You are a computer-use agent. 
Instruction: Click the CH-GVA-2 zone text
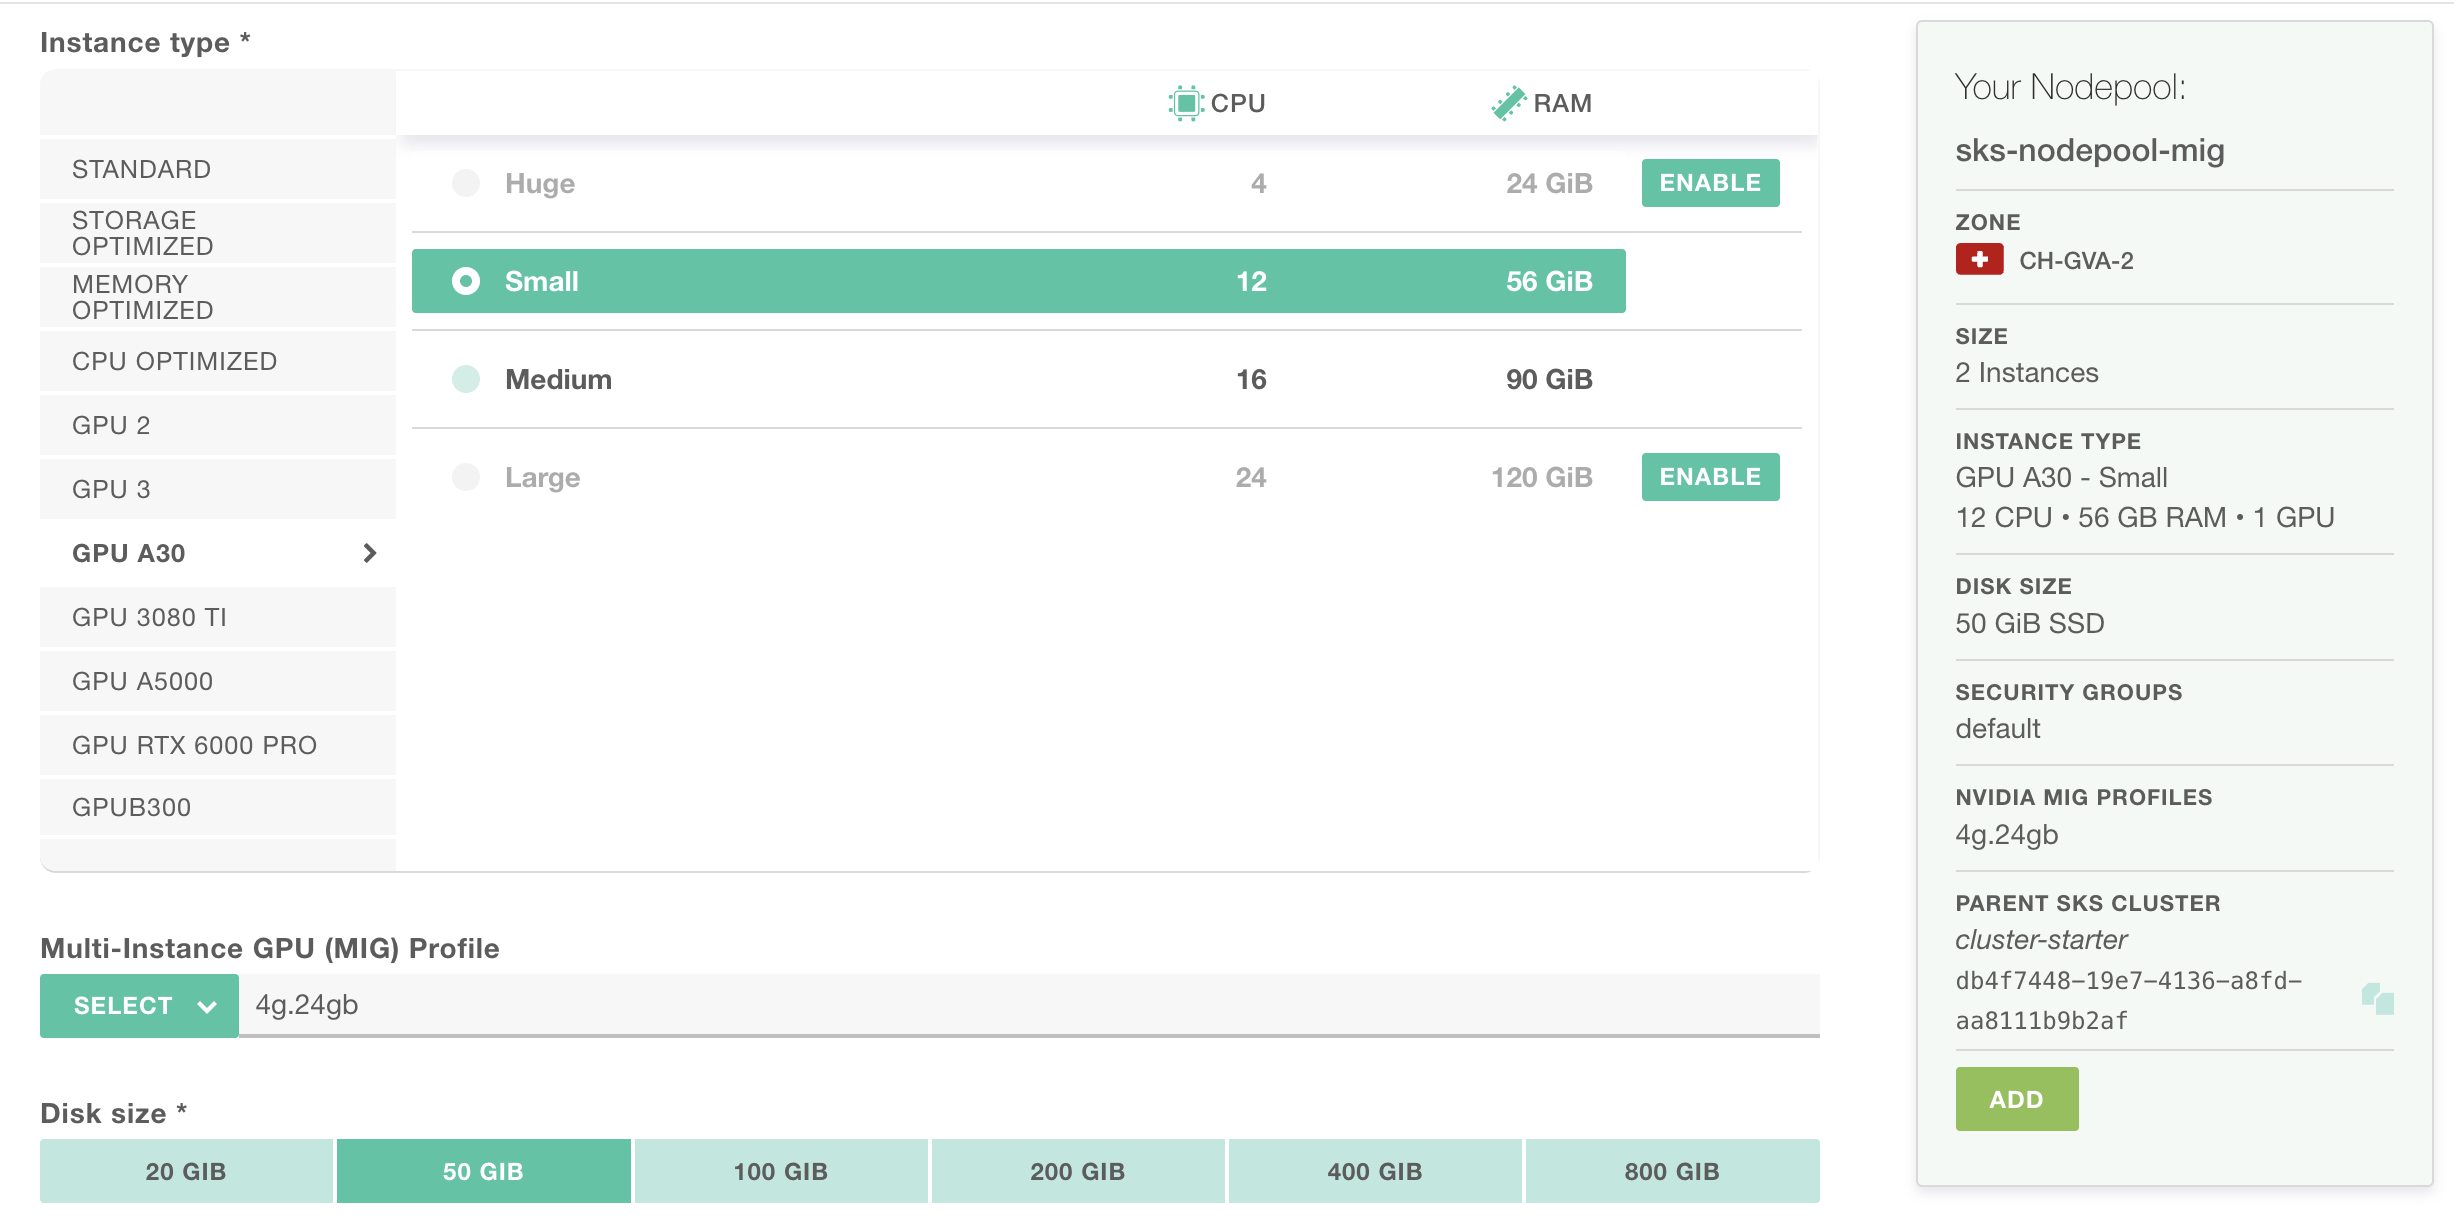coord(2076,261)
